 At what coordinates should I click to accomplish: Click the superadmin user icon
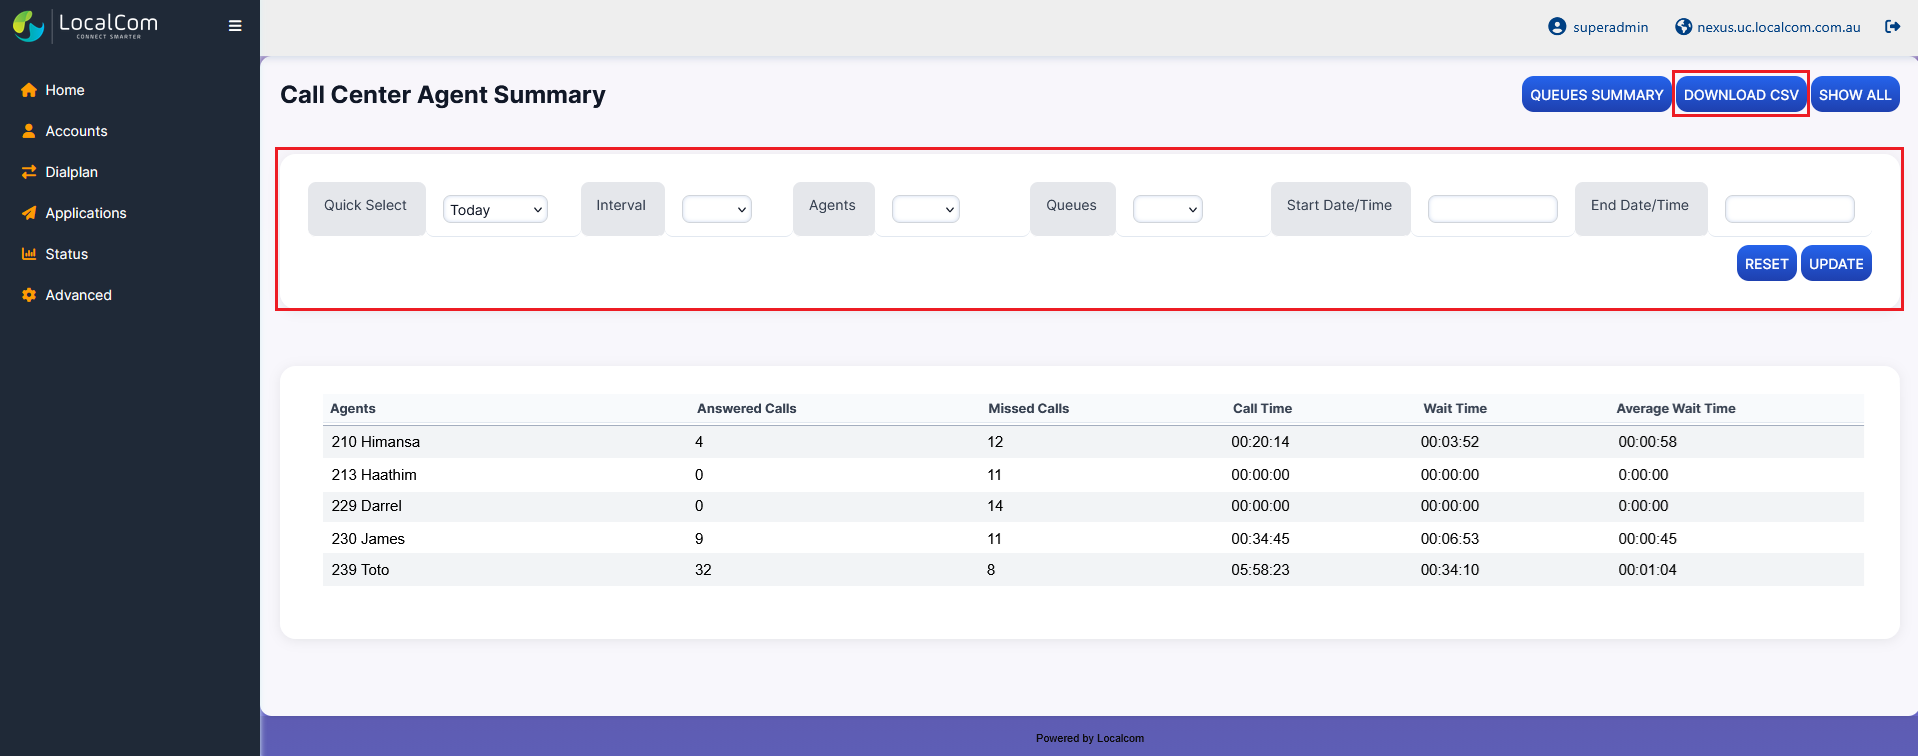point(1556,27)
